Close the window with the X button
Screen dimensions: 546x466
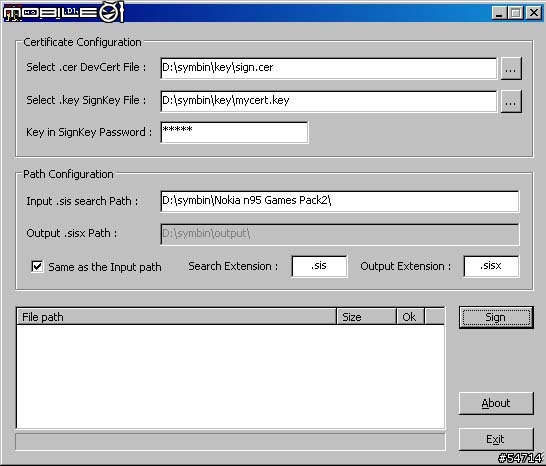(x=534, y=13)
